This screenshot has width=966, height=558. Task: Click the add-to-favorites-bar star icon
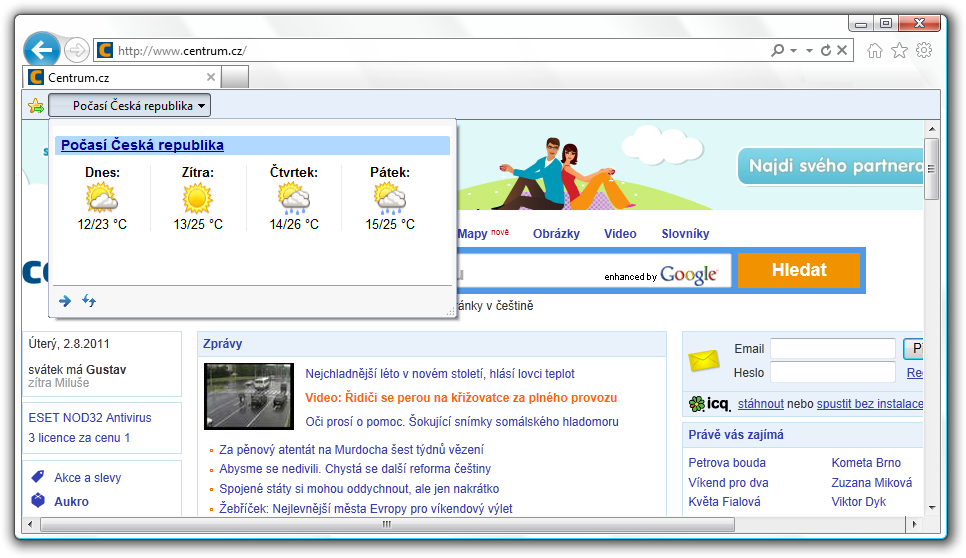(x=36, y=106)
